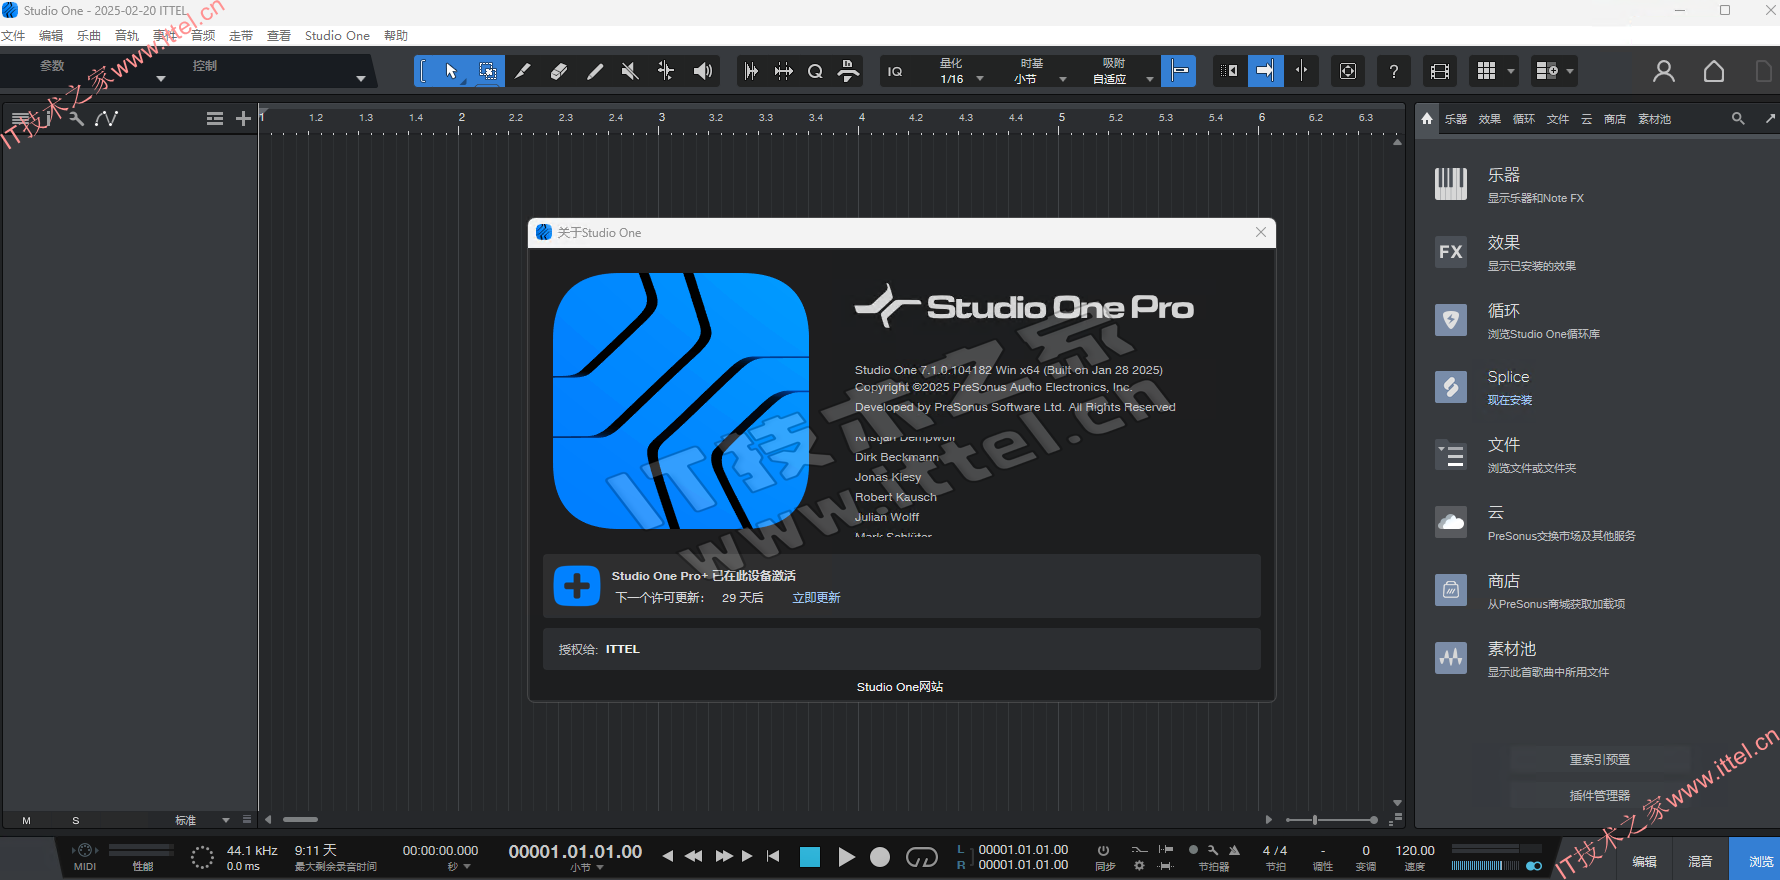Open the 乐曲 menu

coord(89,35)
